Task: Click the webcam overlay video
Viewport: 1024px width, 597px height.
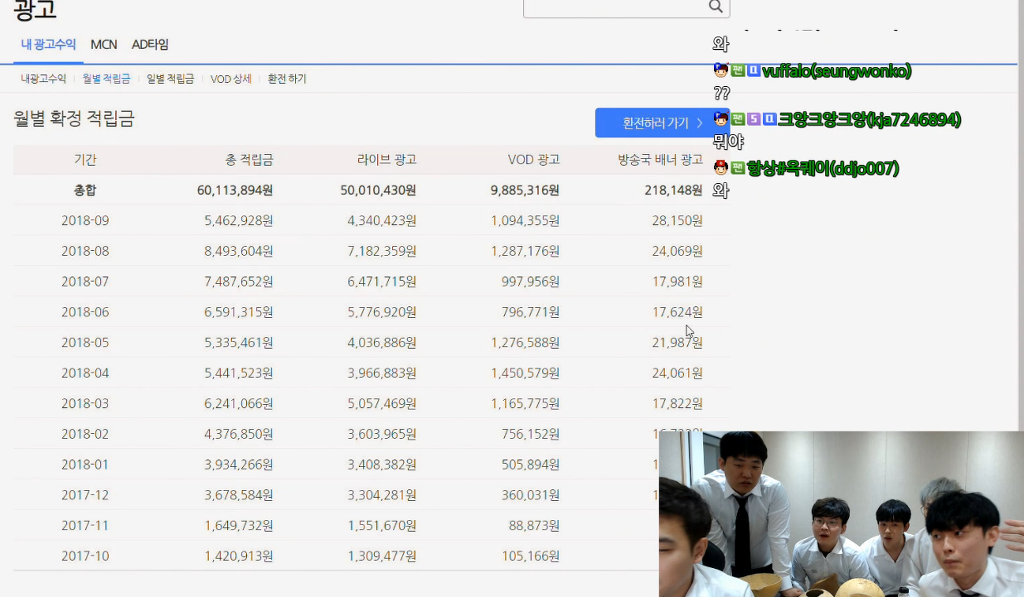Action: [841, 514]
